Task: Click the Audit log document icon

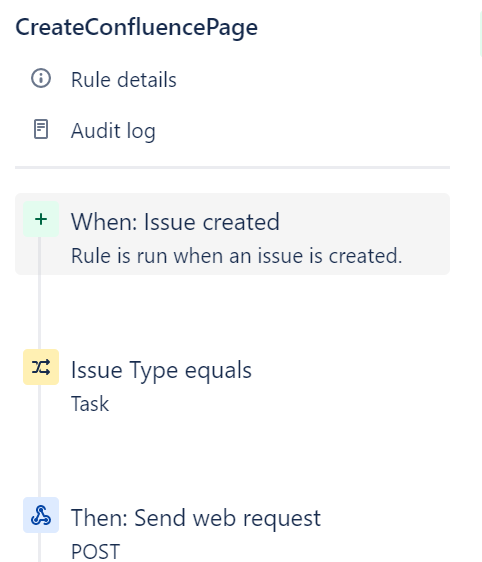Action: [41, 129]
